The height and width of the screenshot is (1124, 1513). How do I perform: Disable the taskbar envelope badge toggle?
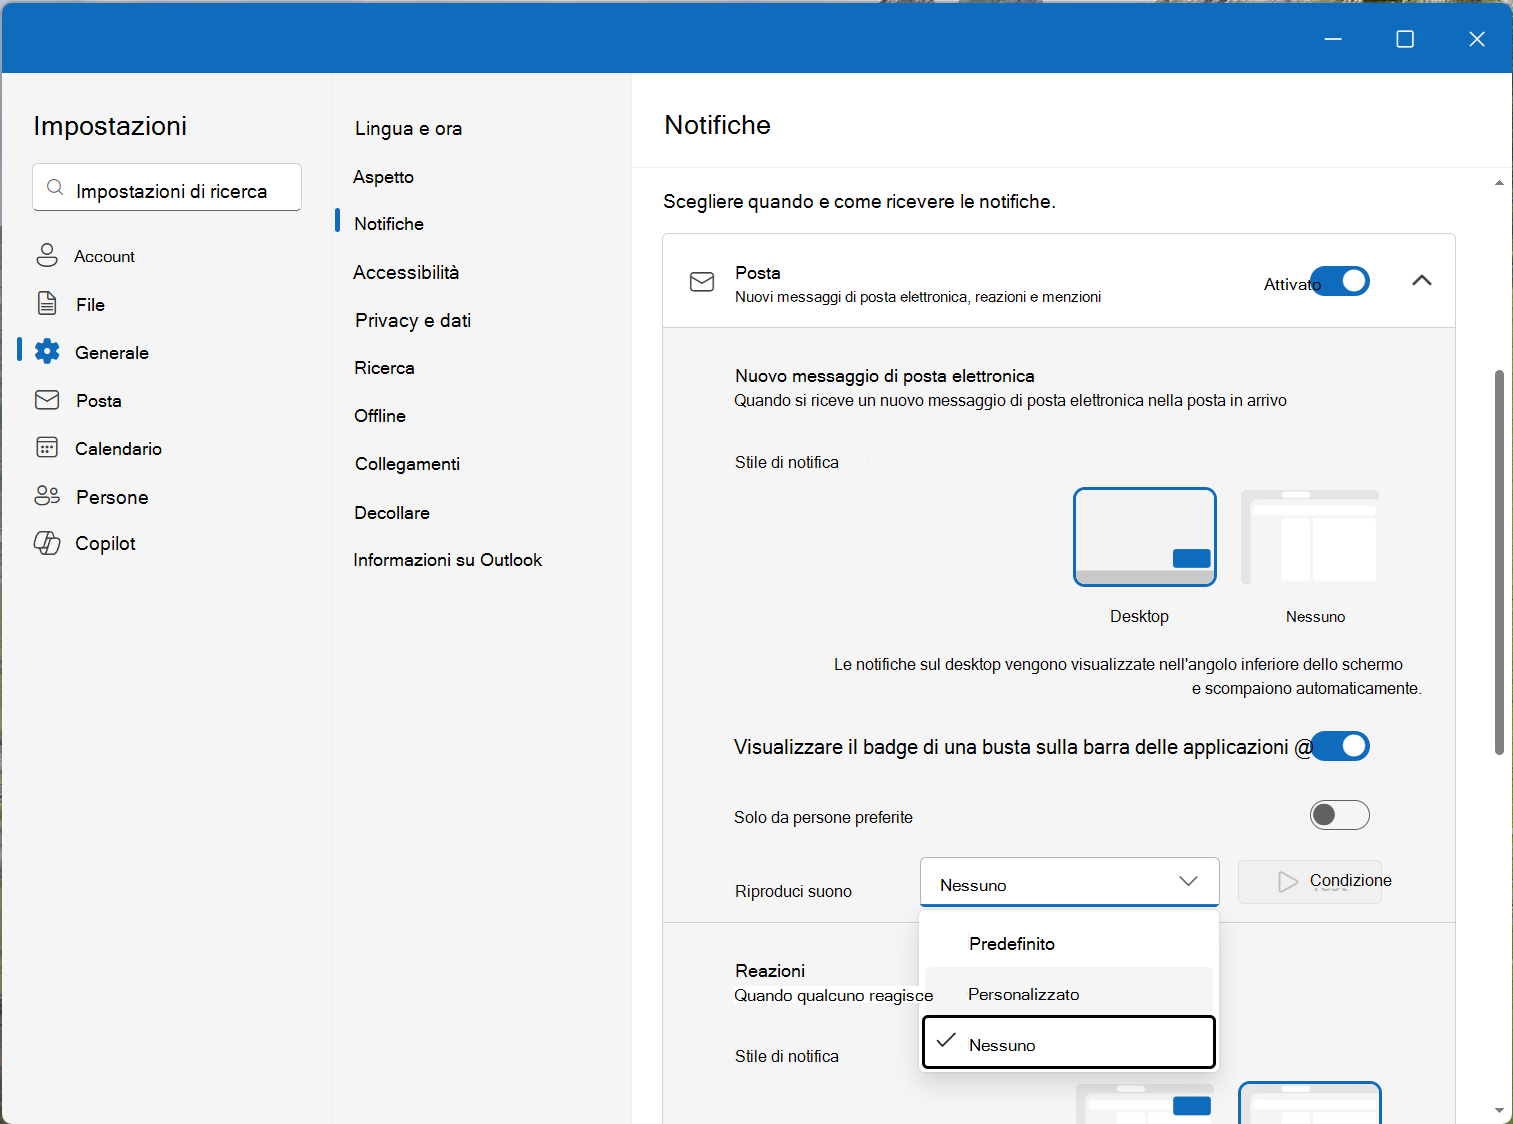tap(1340, 746)
